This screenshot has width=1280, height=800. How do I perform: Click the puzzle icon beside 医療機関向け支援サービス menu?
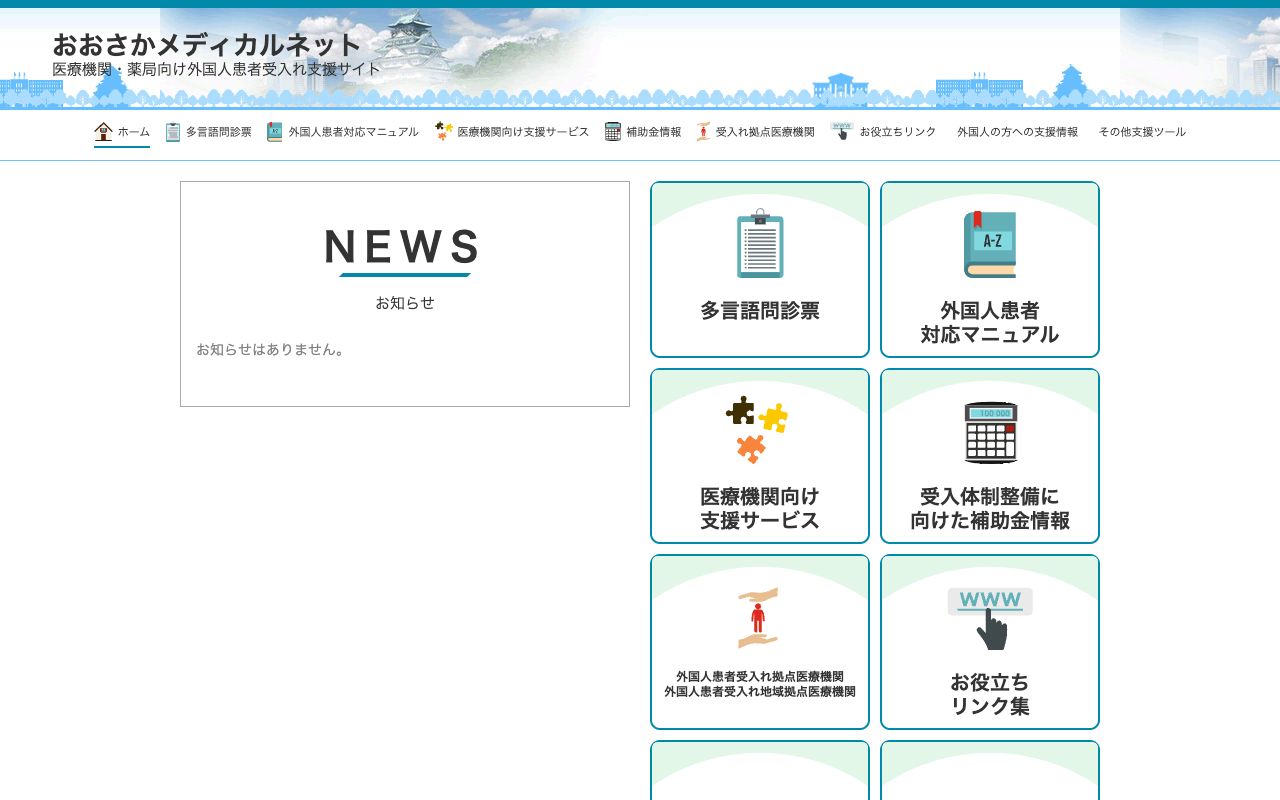442,131
